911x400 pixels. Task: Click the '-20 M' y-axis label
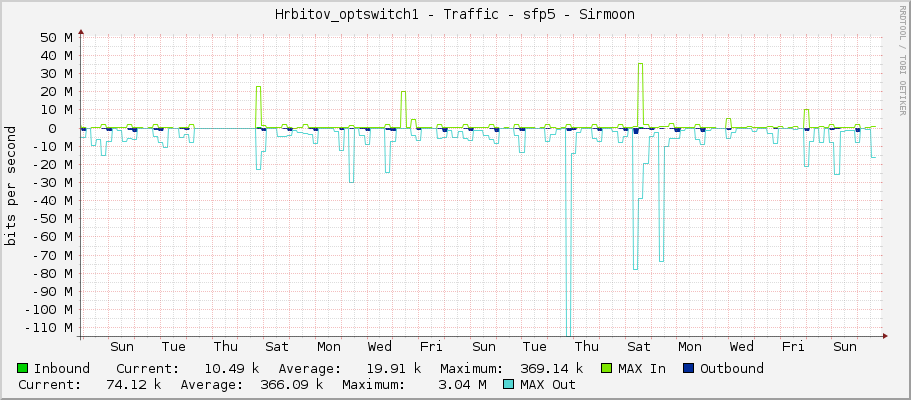(53, 165)
